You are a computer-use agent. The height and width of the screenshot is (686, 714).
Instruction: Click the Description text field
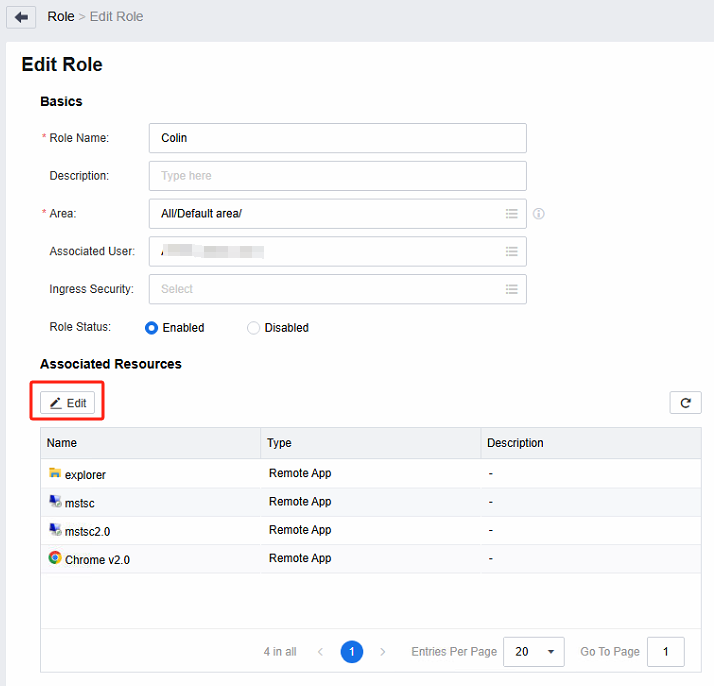(x=337, y=176)
